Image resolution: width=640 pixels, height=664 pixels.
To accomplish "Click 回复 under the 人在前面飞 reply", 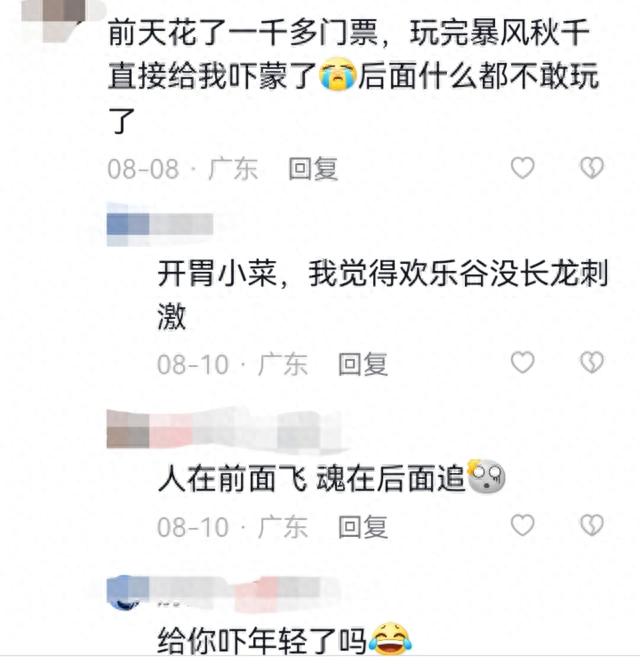I will click(x=363, y=527).
